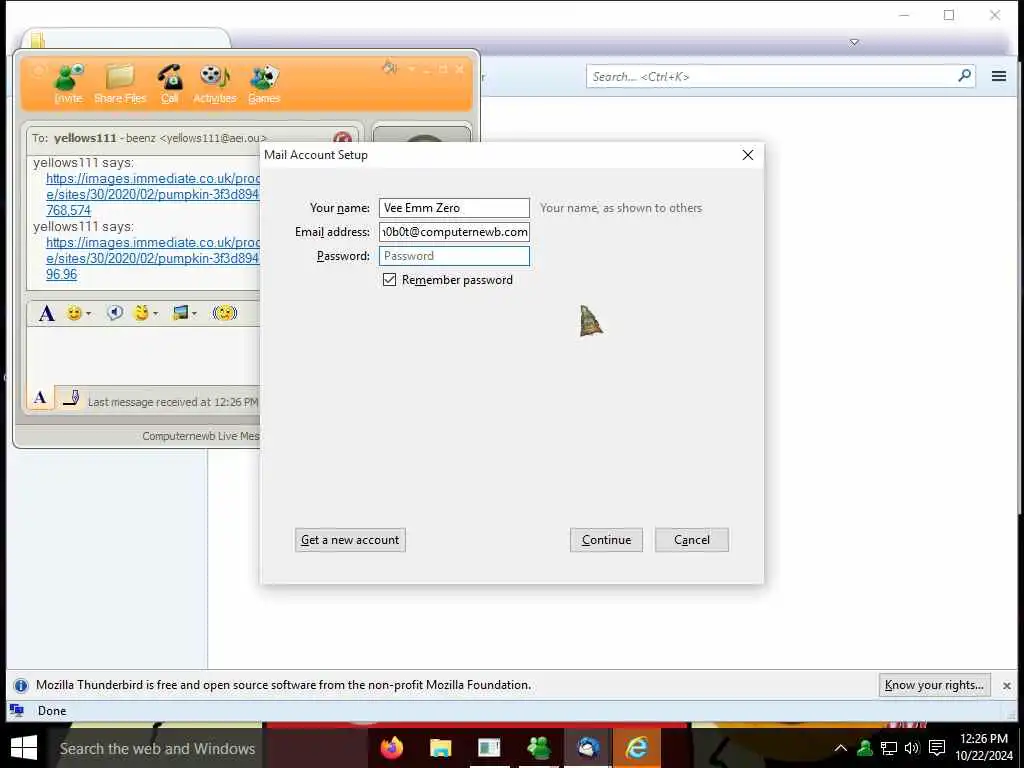Click the red block-contact icon beside the yellows111 header

click(342, 138)
